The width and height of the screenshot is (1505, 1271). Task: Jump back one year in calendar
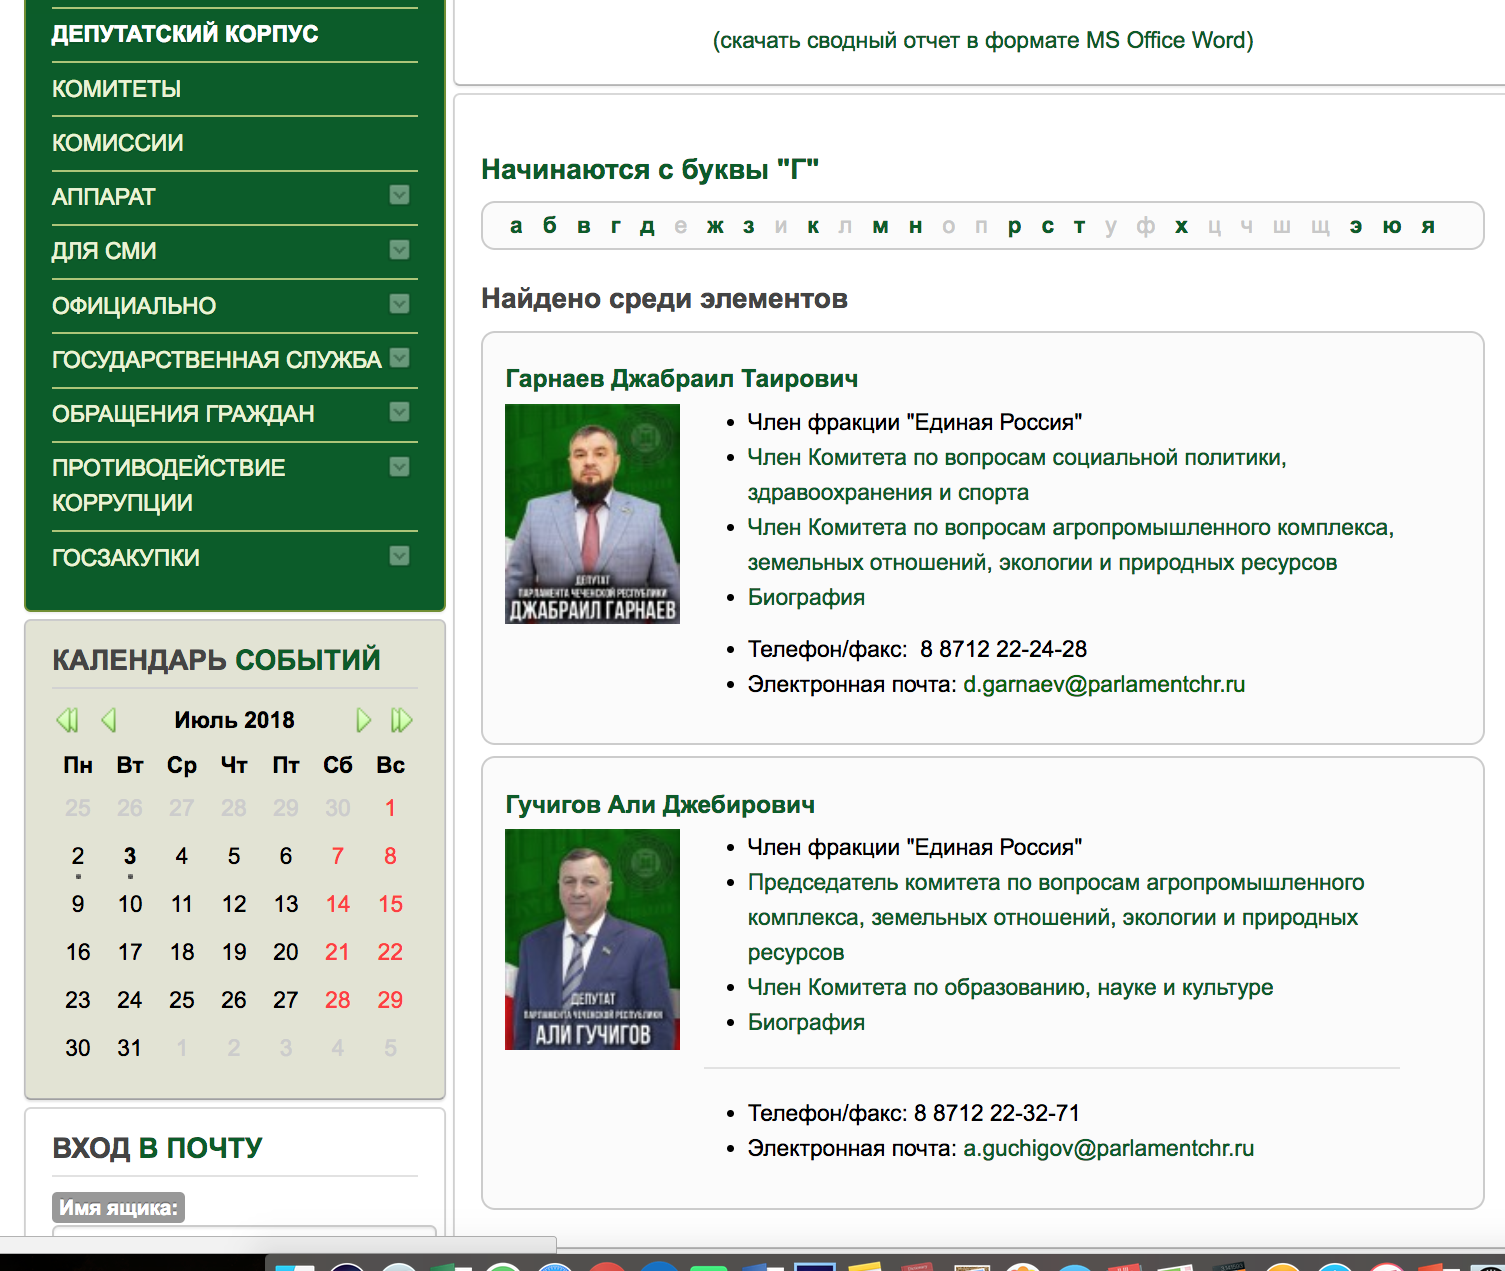coord(67,720)
